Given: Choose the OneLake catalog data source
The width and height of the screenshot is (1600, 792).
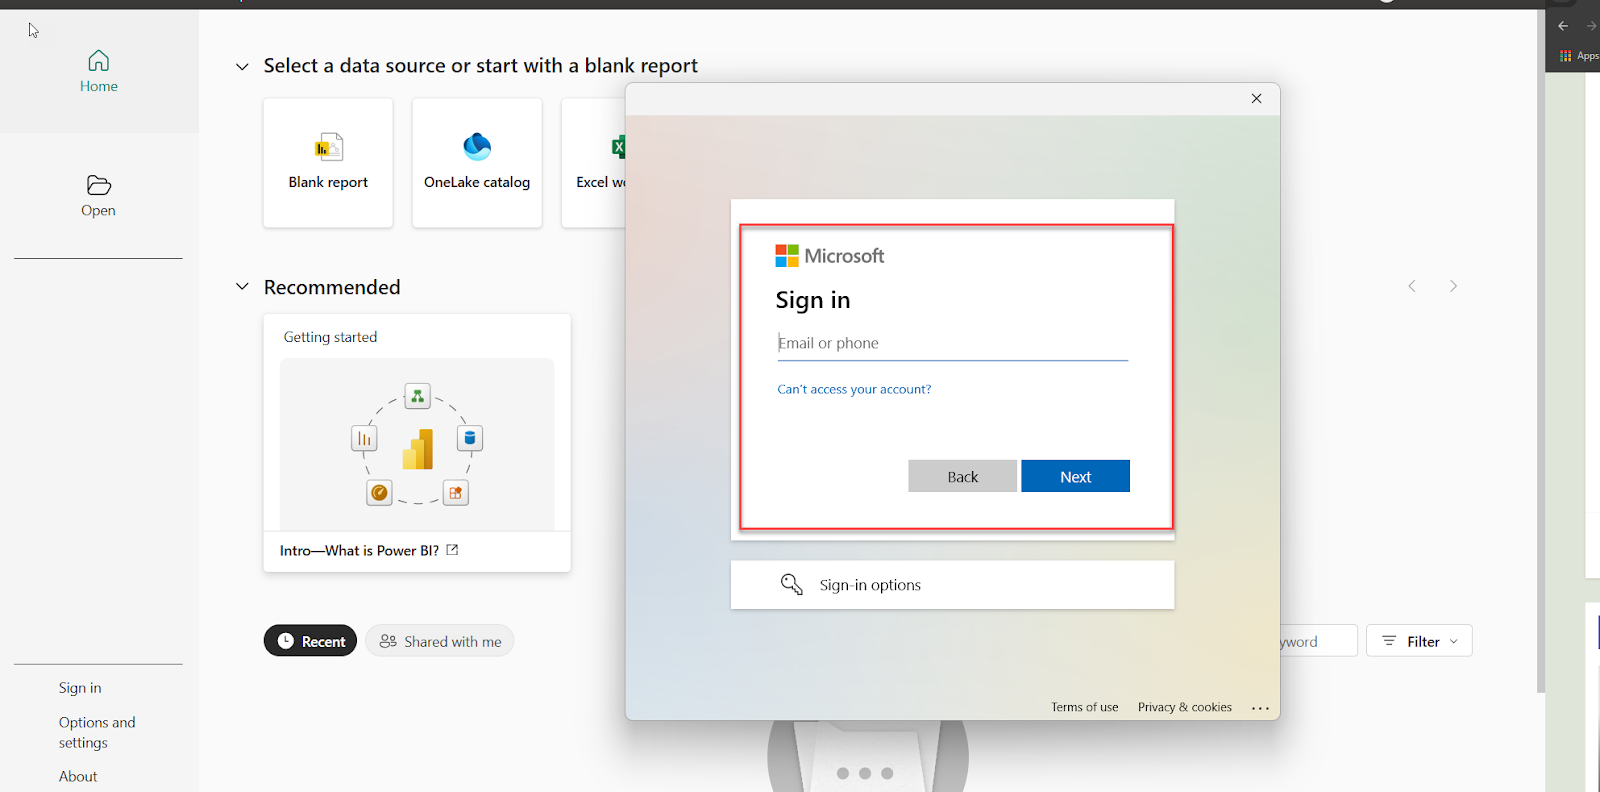Looking at the screenshot, I should [477, 163].
